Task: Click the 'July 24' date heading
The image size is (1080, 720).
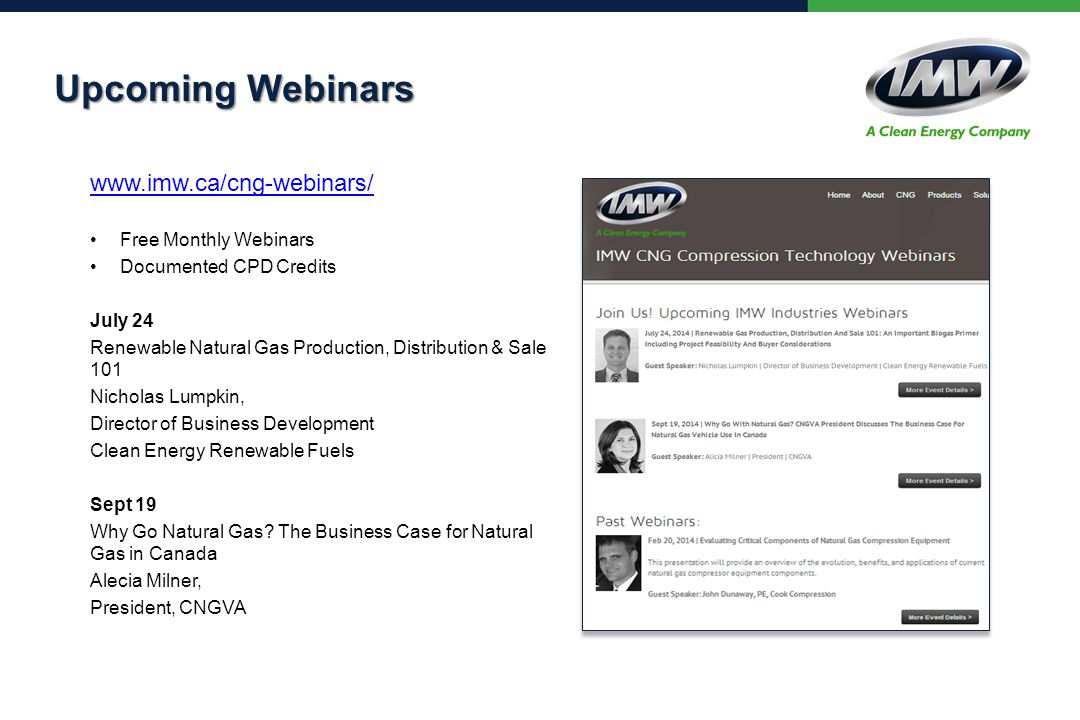Action: pyautogui.click(x=122, y=320)
